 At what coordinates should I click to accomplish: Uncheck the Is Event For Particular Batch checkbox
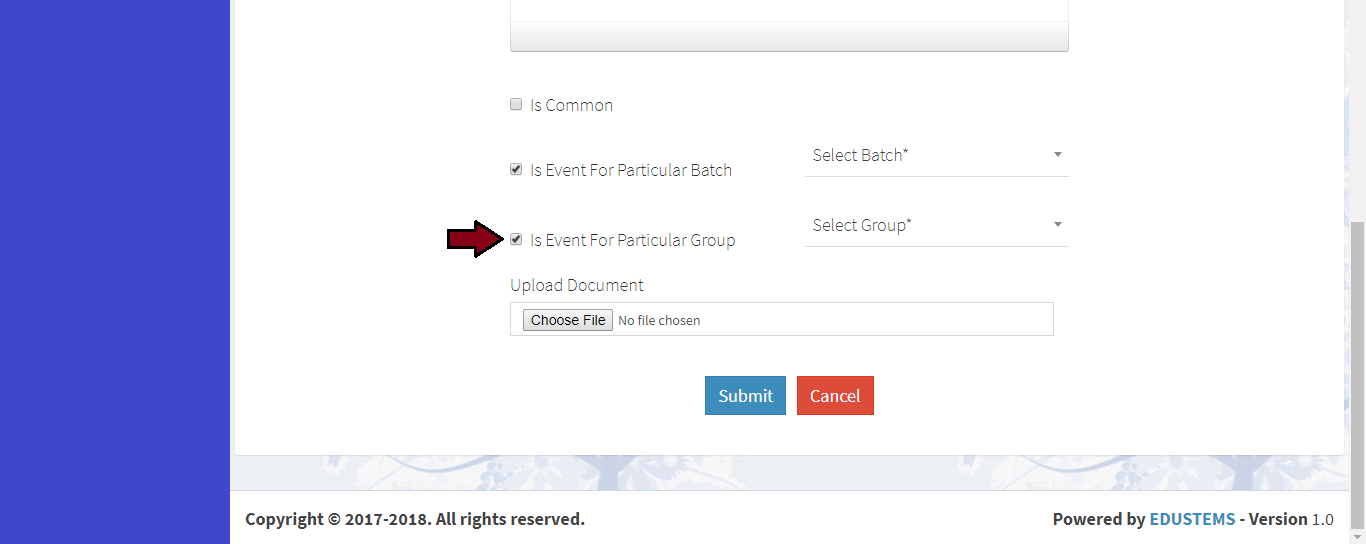click(x=516, y=169)
